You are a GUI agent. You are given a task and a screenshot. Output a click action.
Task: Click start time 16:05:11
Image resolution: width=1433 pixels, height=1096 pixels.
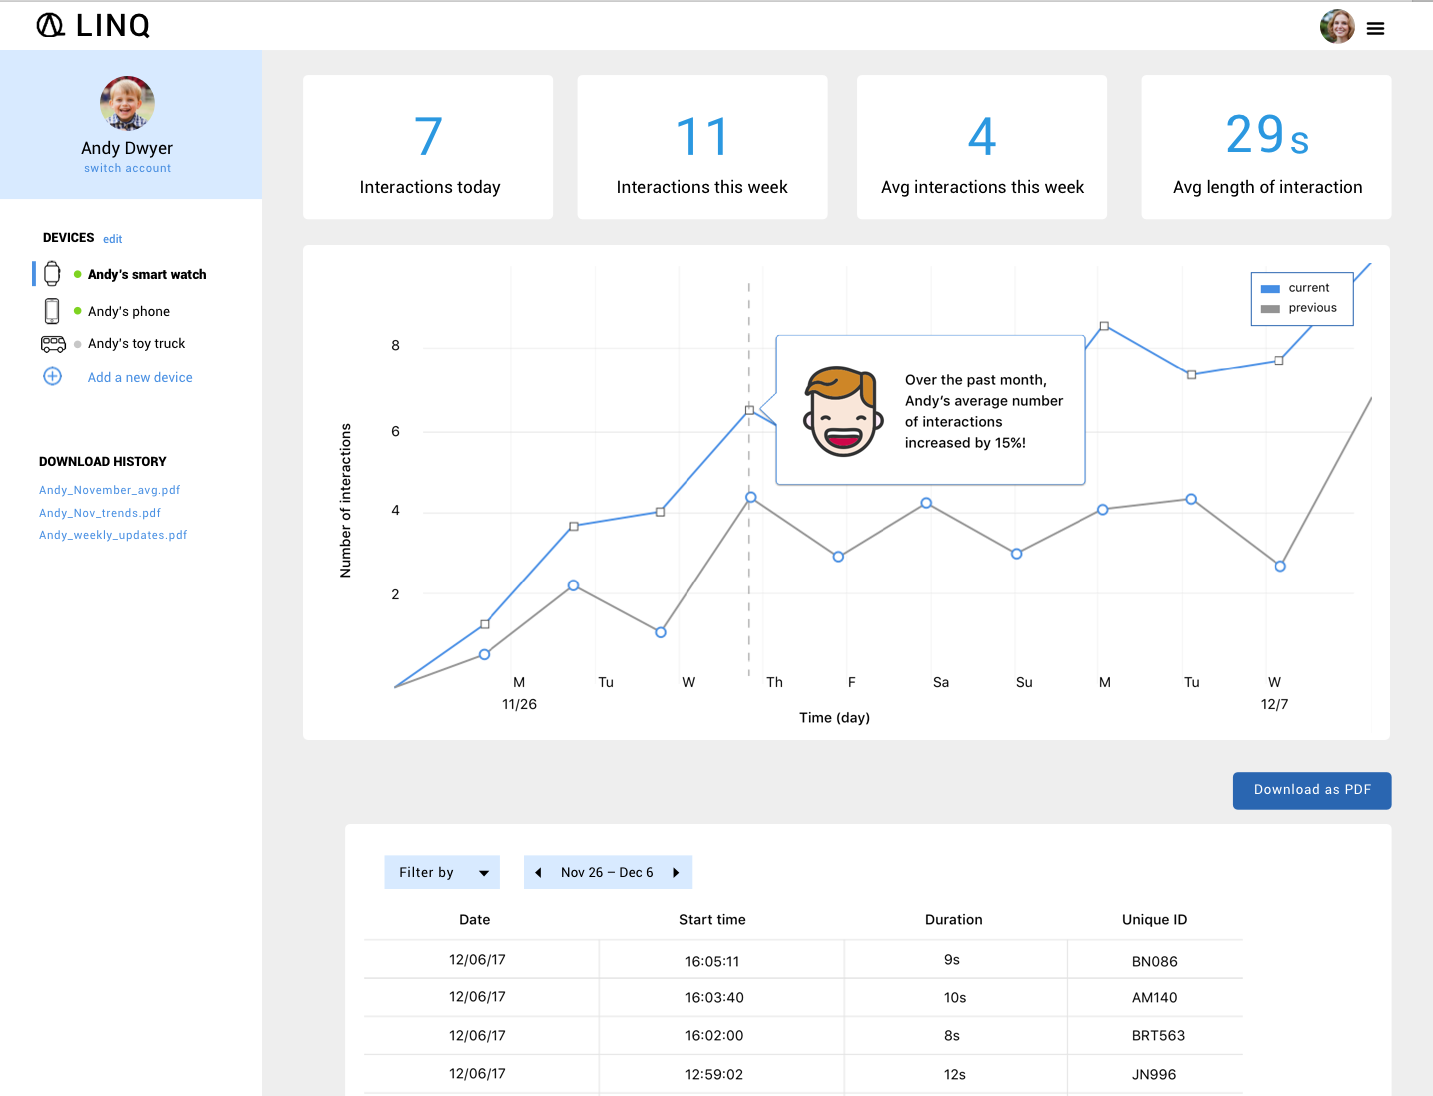[x=712, y=962]
